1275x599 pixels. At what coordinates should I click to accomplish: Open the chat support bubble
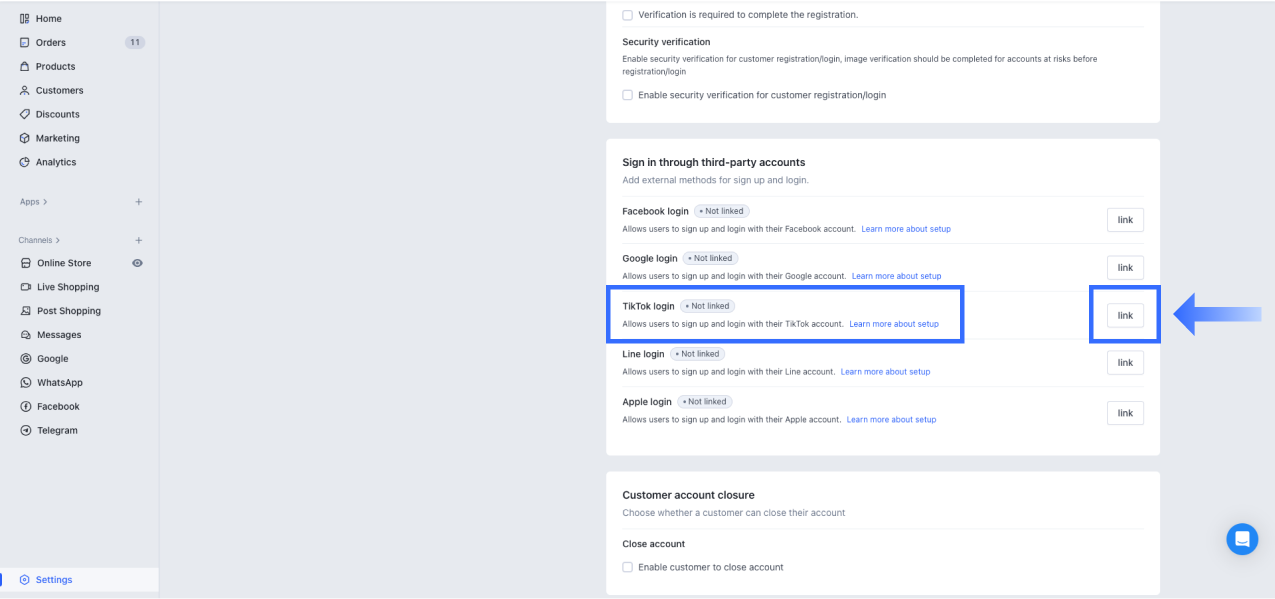[x=1242, y=539]
